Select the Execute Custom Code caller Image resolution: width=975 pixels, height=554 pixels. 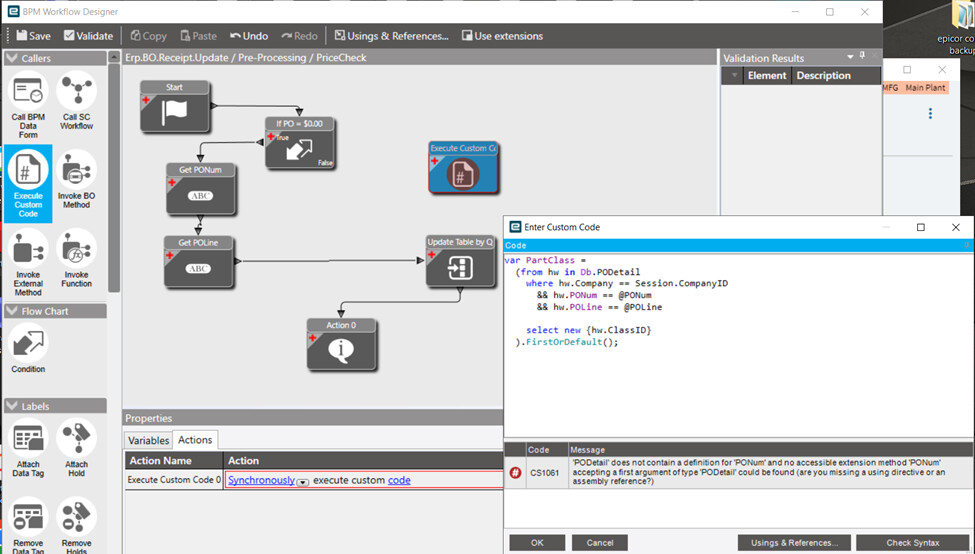28,183
